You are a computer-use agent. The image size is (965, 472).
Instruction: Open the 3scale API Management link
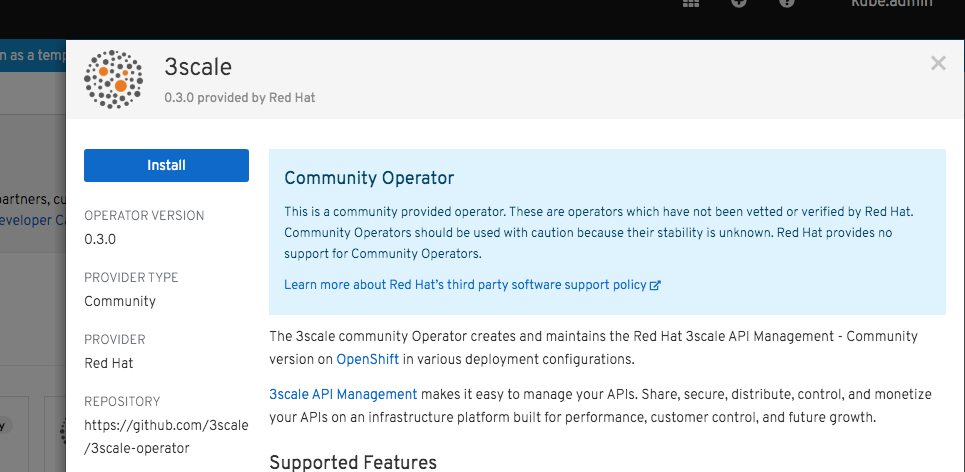(343, 394)
